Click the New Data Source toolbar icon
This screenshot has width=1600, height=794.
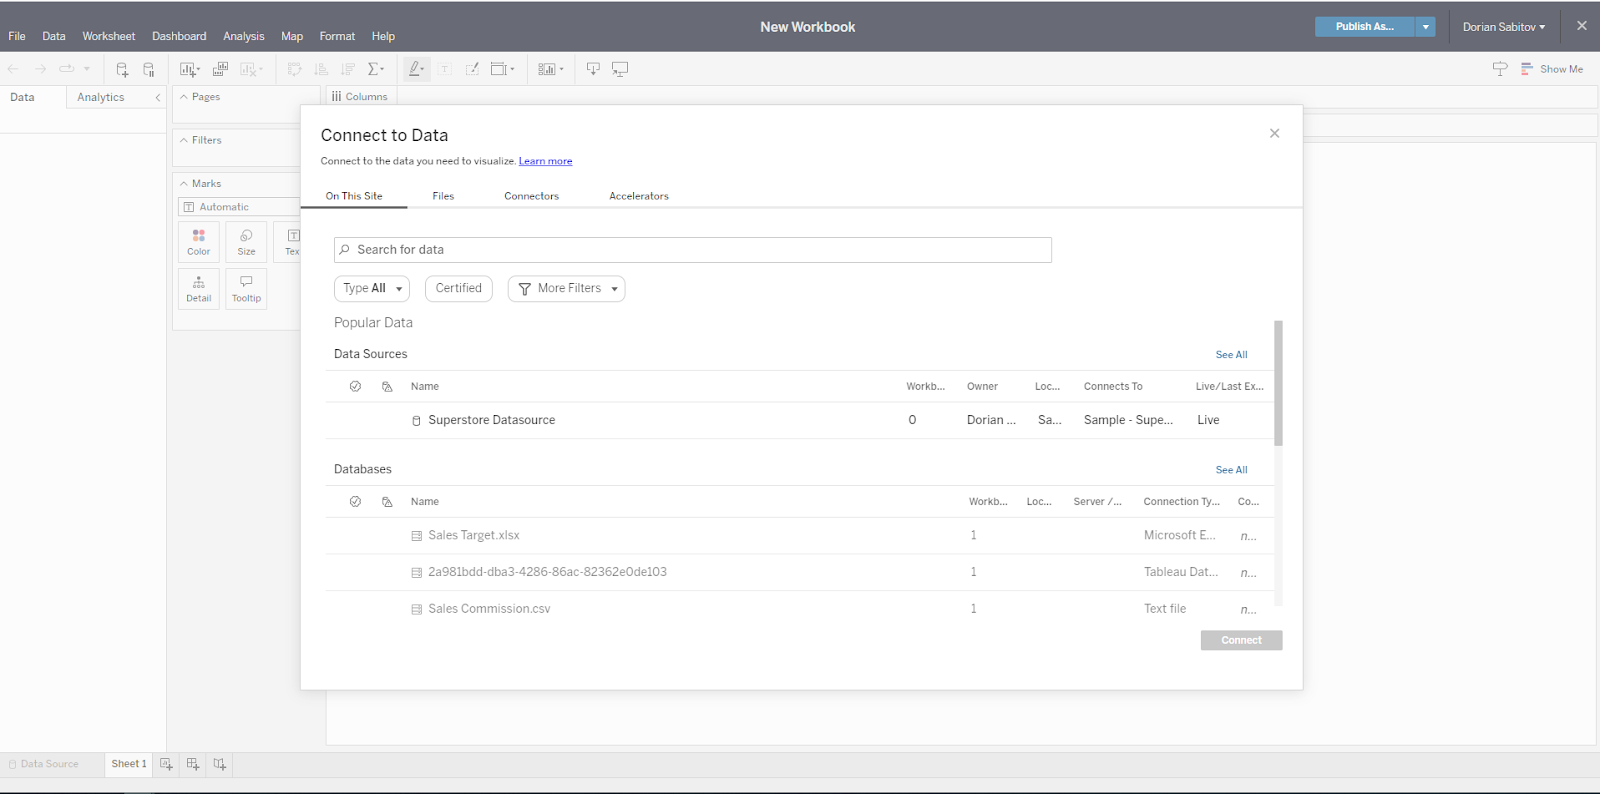tap(122, 69)
